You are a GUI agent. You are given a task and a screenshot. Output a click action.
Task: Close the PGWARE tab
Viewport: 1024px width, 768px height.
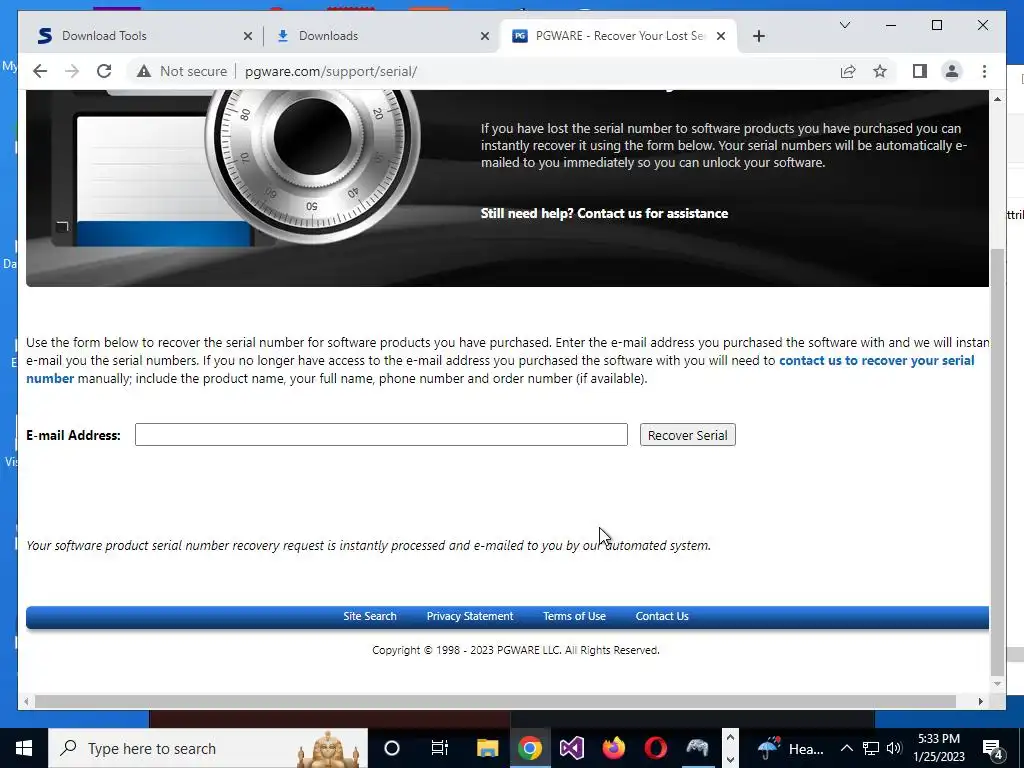(x=721, y=37)
